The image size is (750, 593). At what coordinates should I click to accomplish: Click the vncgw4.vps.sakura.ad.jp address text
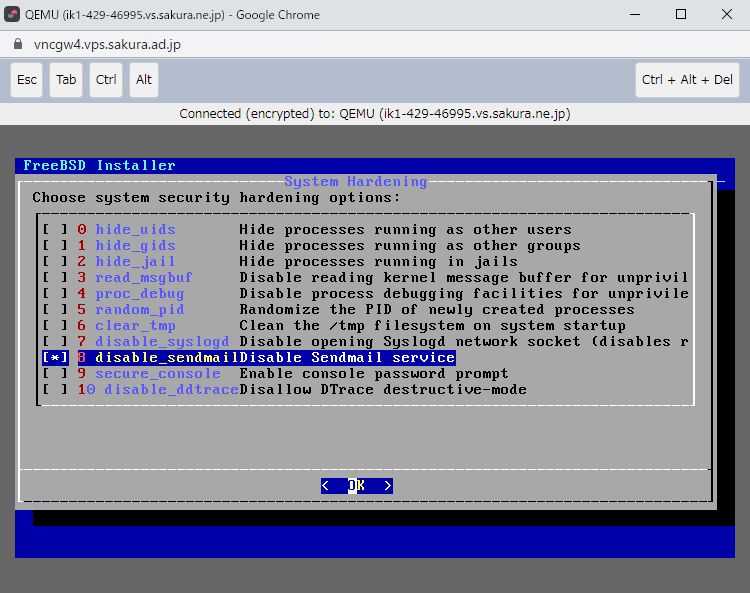click(107, 44)
